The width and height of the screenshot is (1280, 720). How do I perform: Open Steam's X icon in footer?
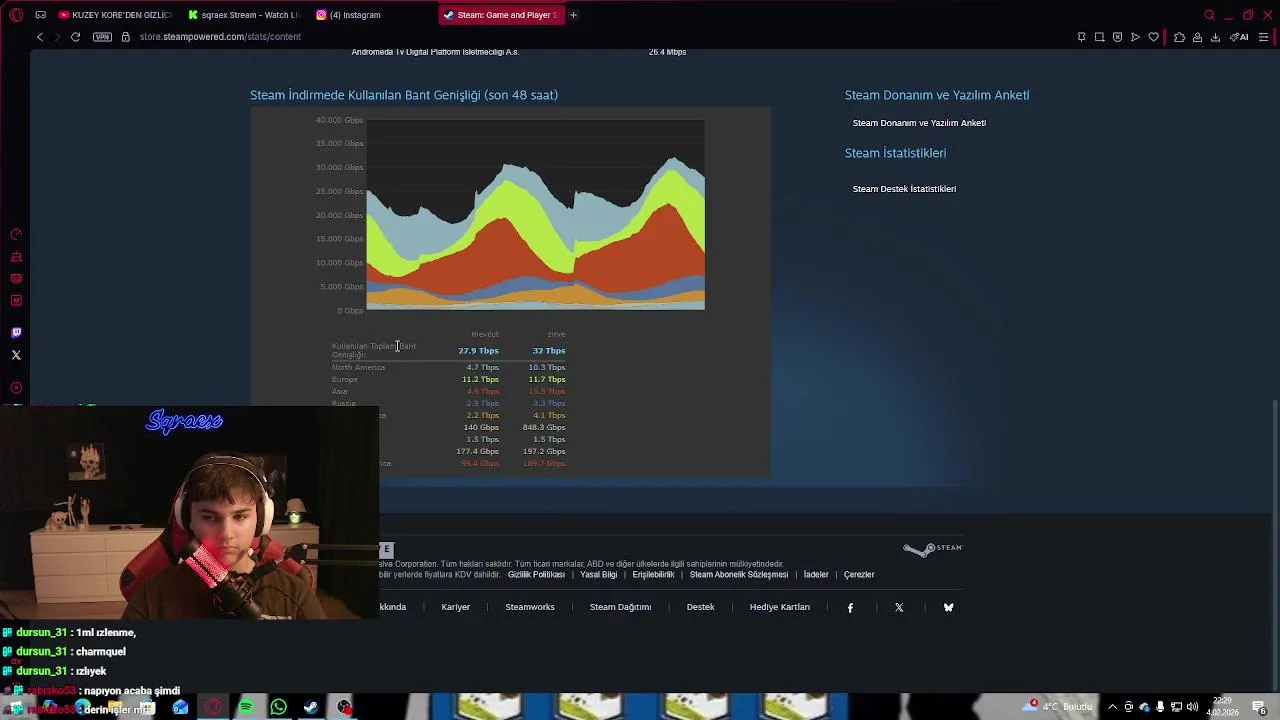(899, 607)
